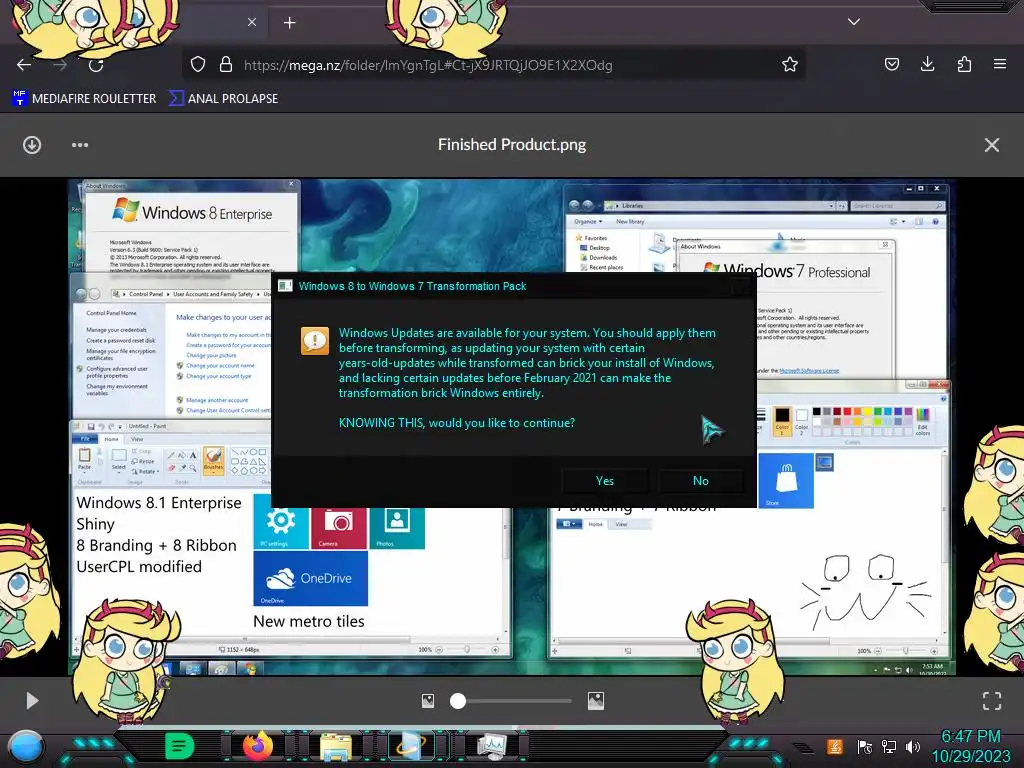Open the tracking protection shield

(x=198, y=64)
